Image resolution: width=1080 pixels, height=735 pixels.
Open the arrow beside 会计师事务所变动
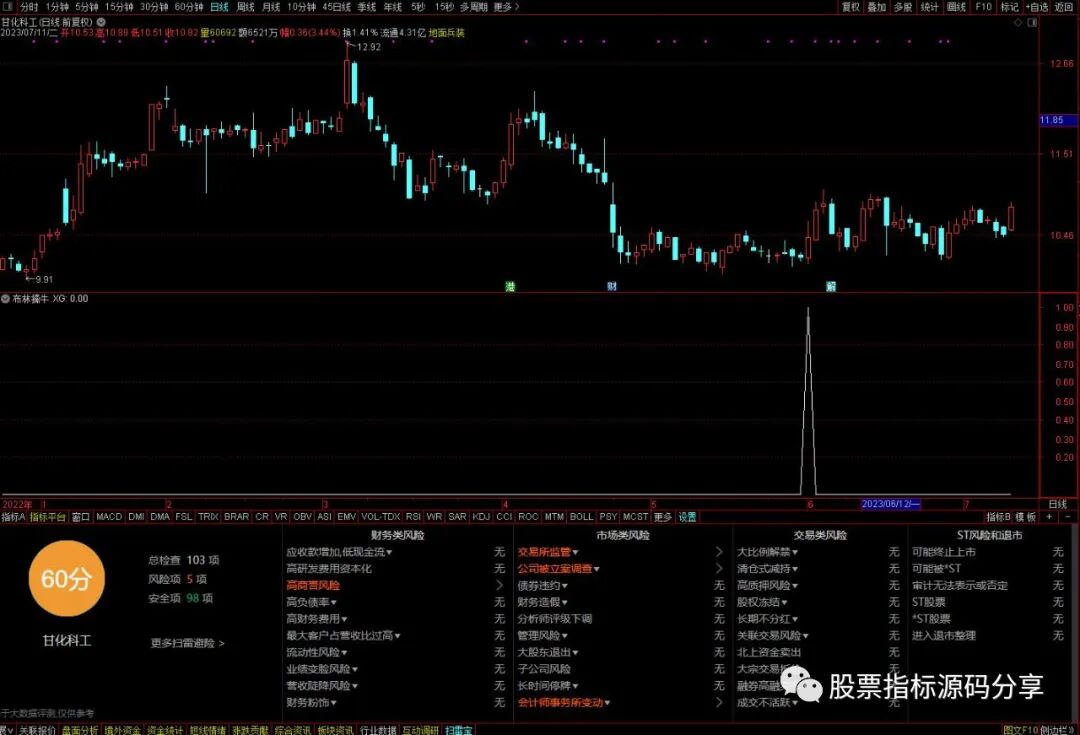point(719,702)
